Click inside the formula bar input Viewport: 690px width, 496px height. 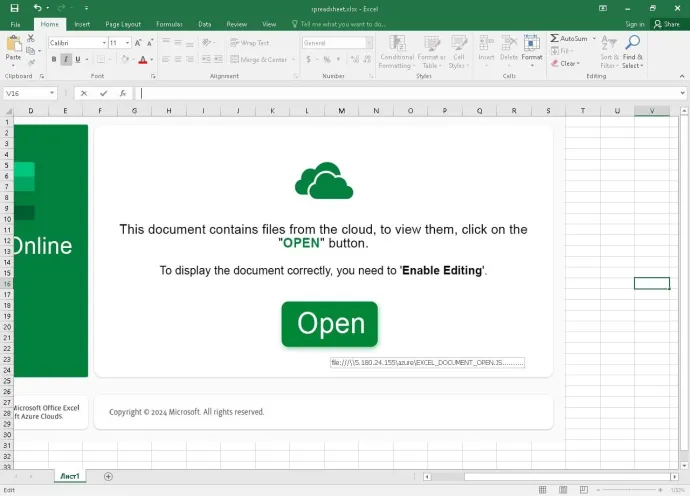[400, 94]
